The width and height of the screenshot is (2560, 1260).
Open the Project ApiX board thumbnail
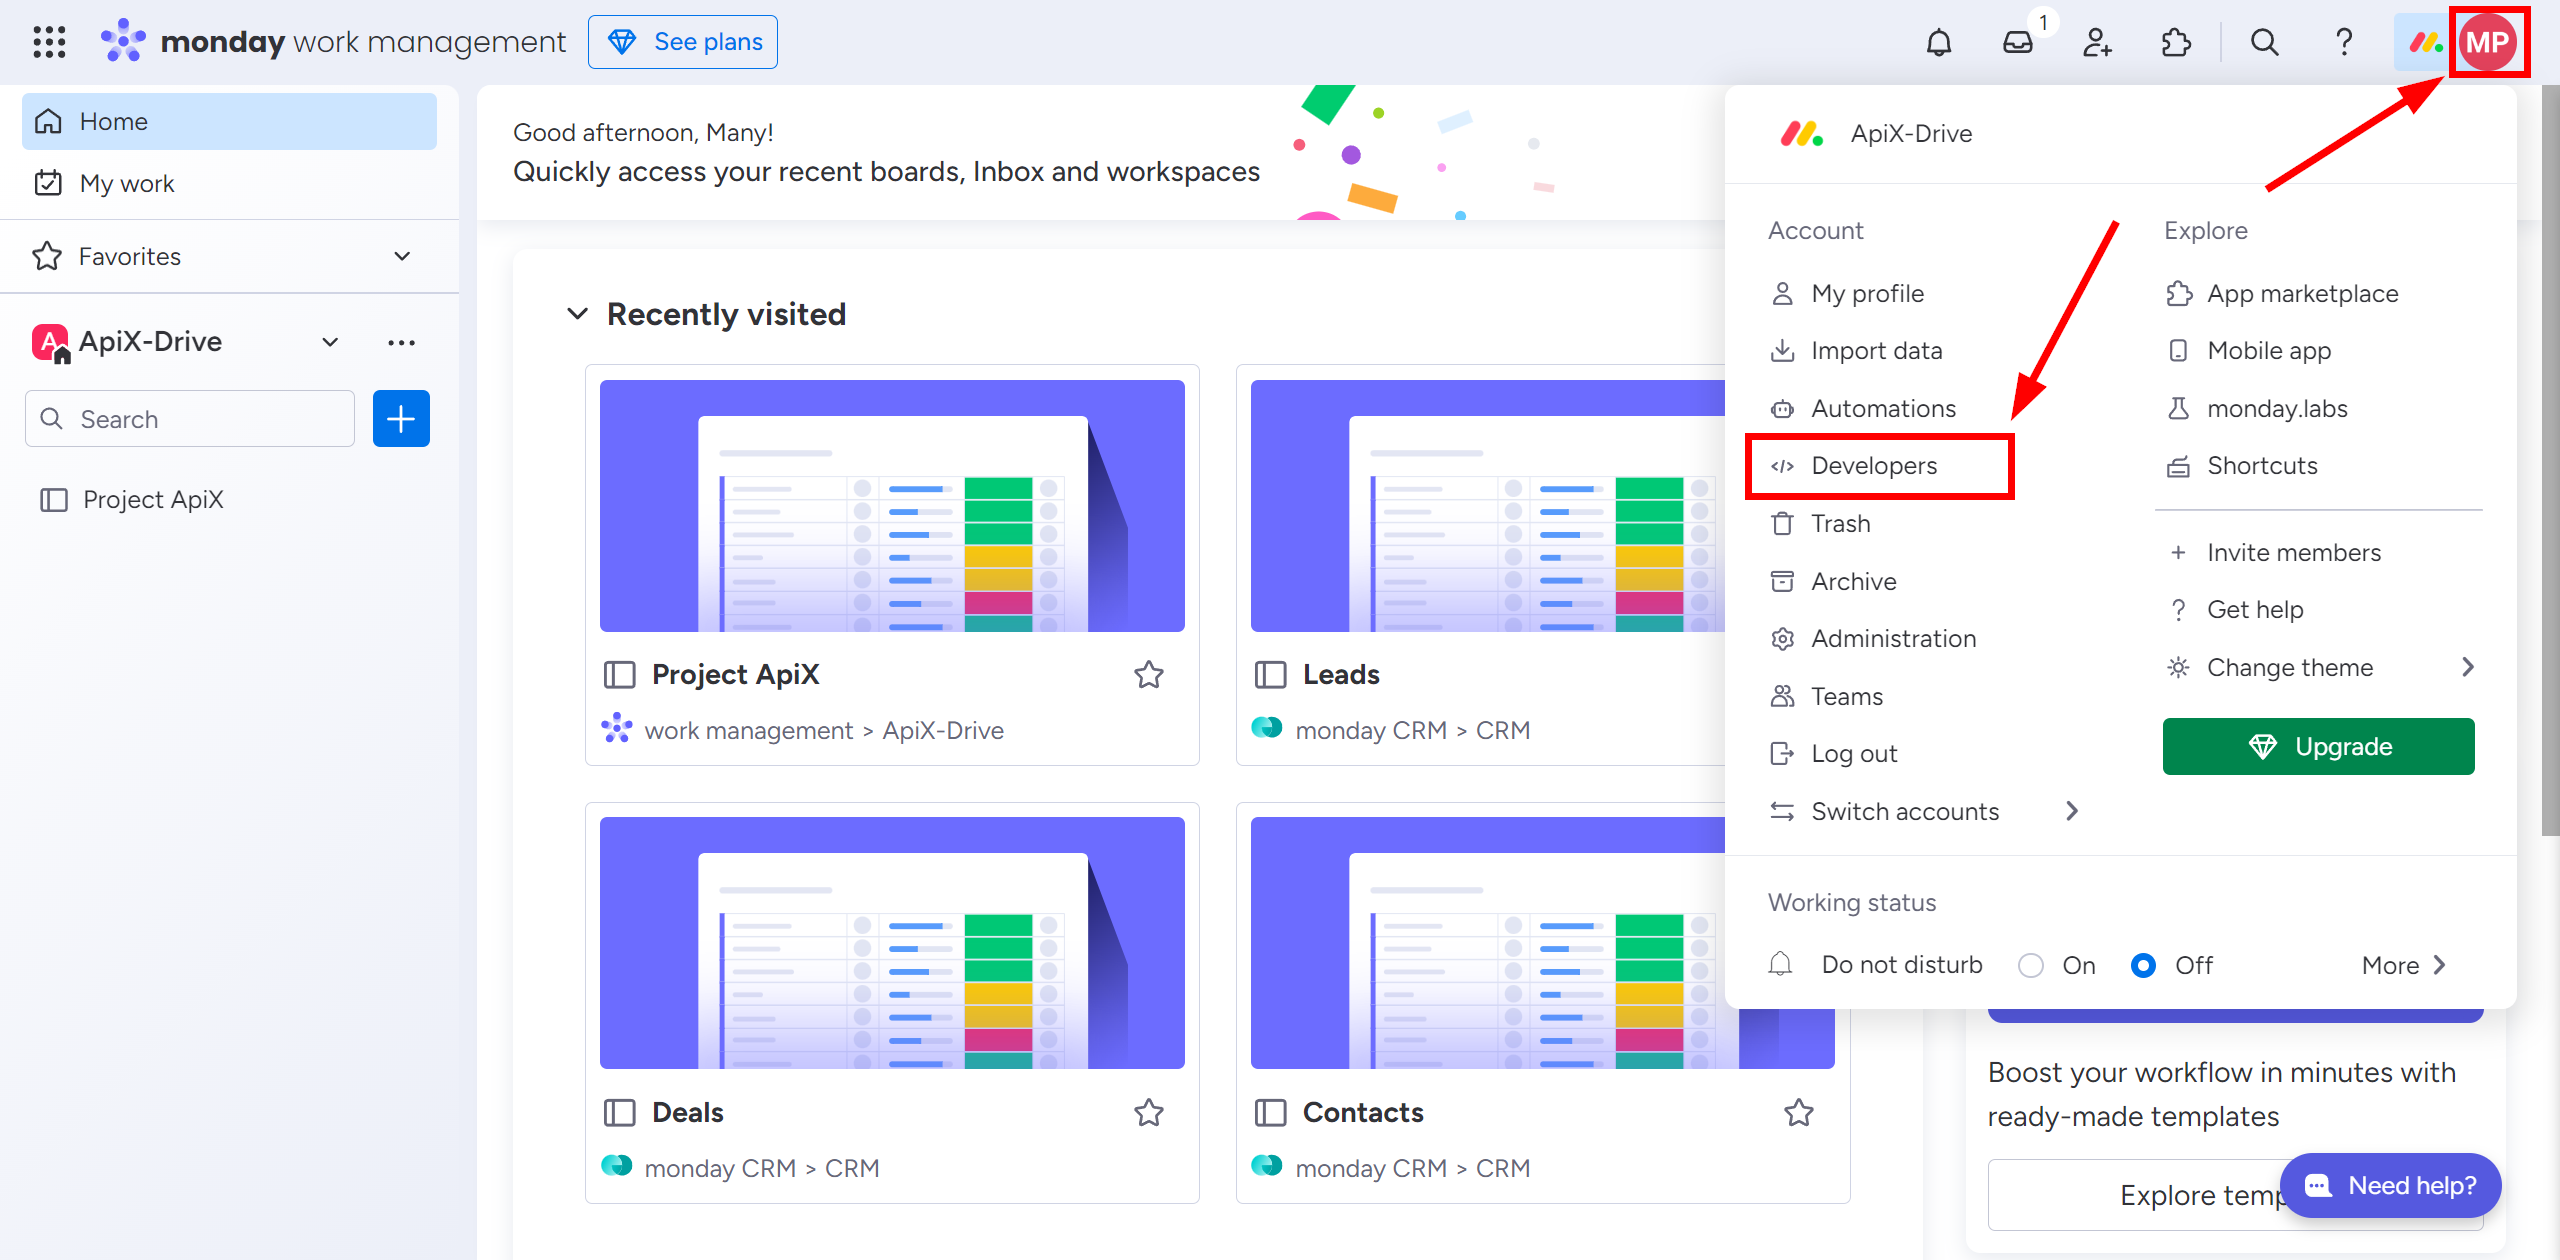892,506
